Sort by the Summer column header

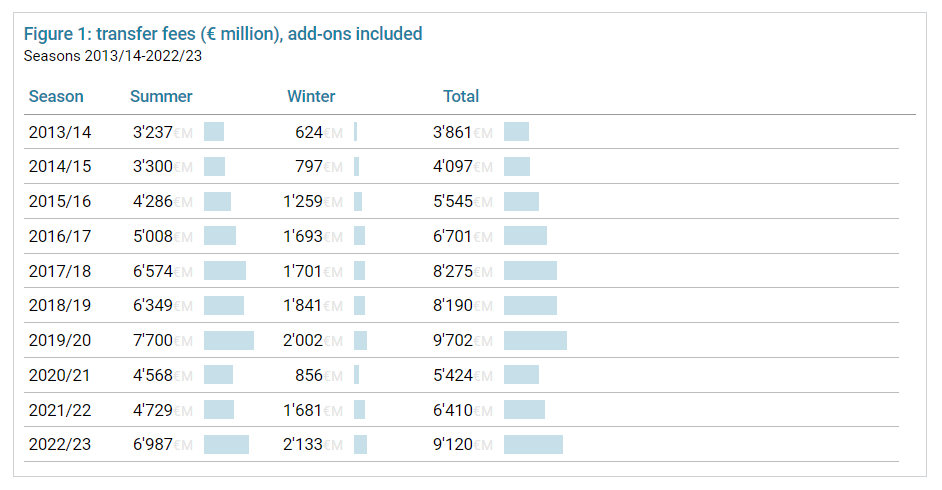161,97
